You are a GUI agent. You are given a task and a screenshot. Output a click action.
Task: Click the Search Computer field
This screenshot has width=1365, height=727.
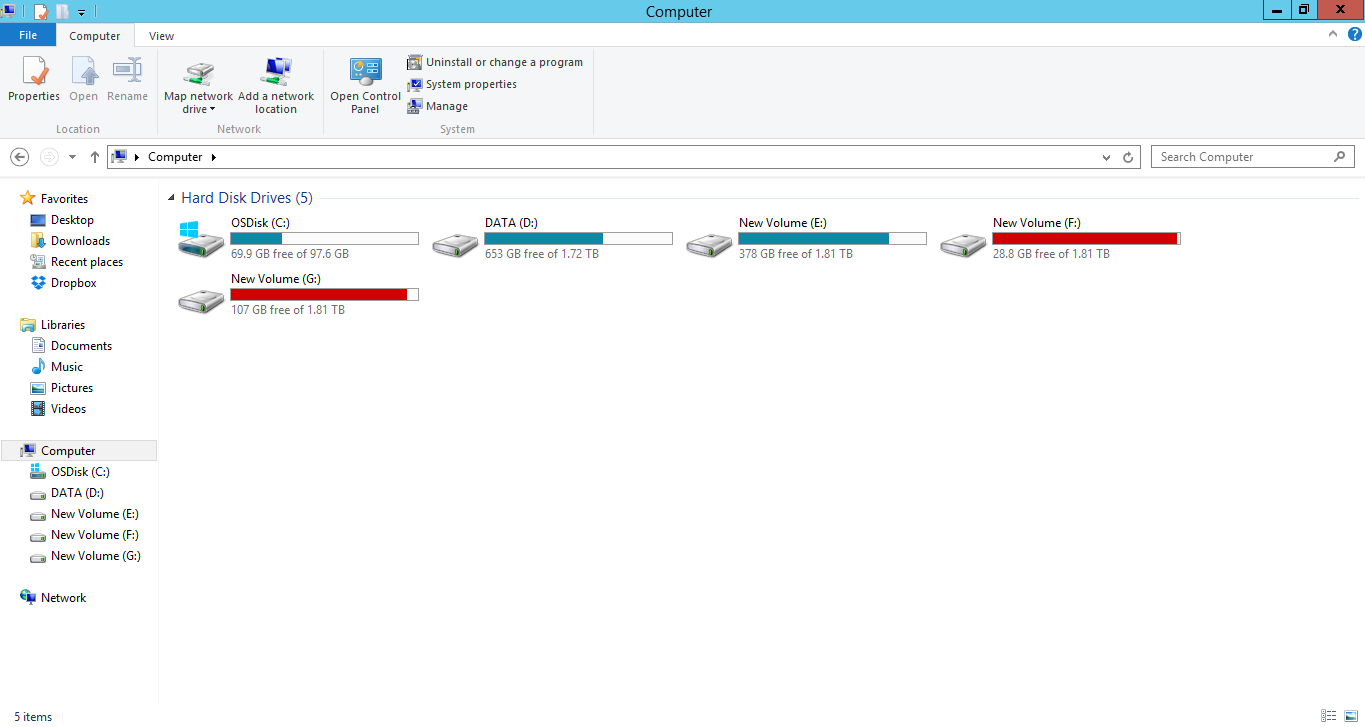tap(1253, 157)
